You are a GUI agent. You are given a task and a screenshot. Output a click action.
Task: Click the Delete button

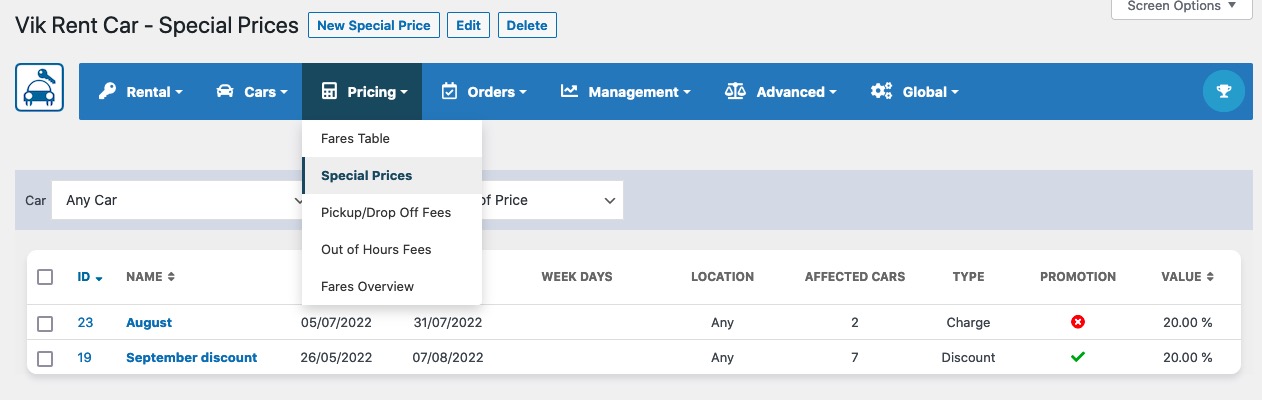coord(527,25)
